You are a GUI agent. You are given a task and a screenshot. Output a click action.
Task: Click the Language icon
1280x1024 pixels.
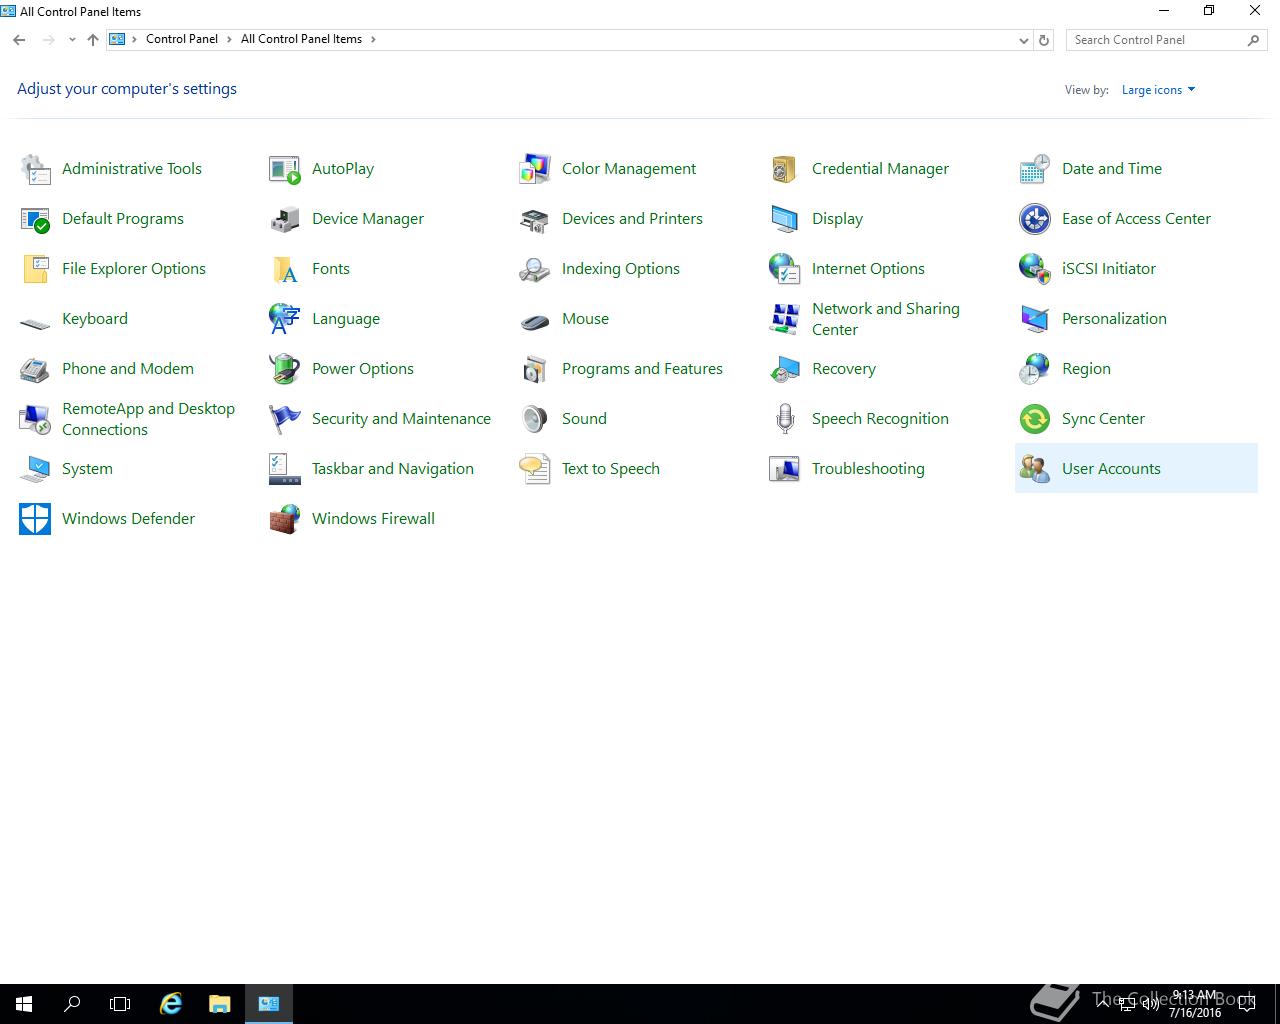[285, 319]
